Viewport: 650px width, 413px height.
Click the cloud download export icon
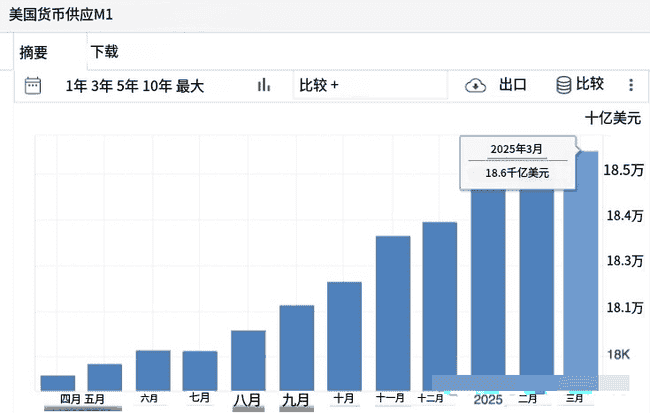[475, 85]
